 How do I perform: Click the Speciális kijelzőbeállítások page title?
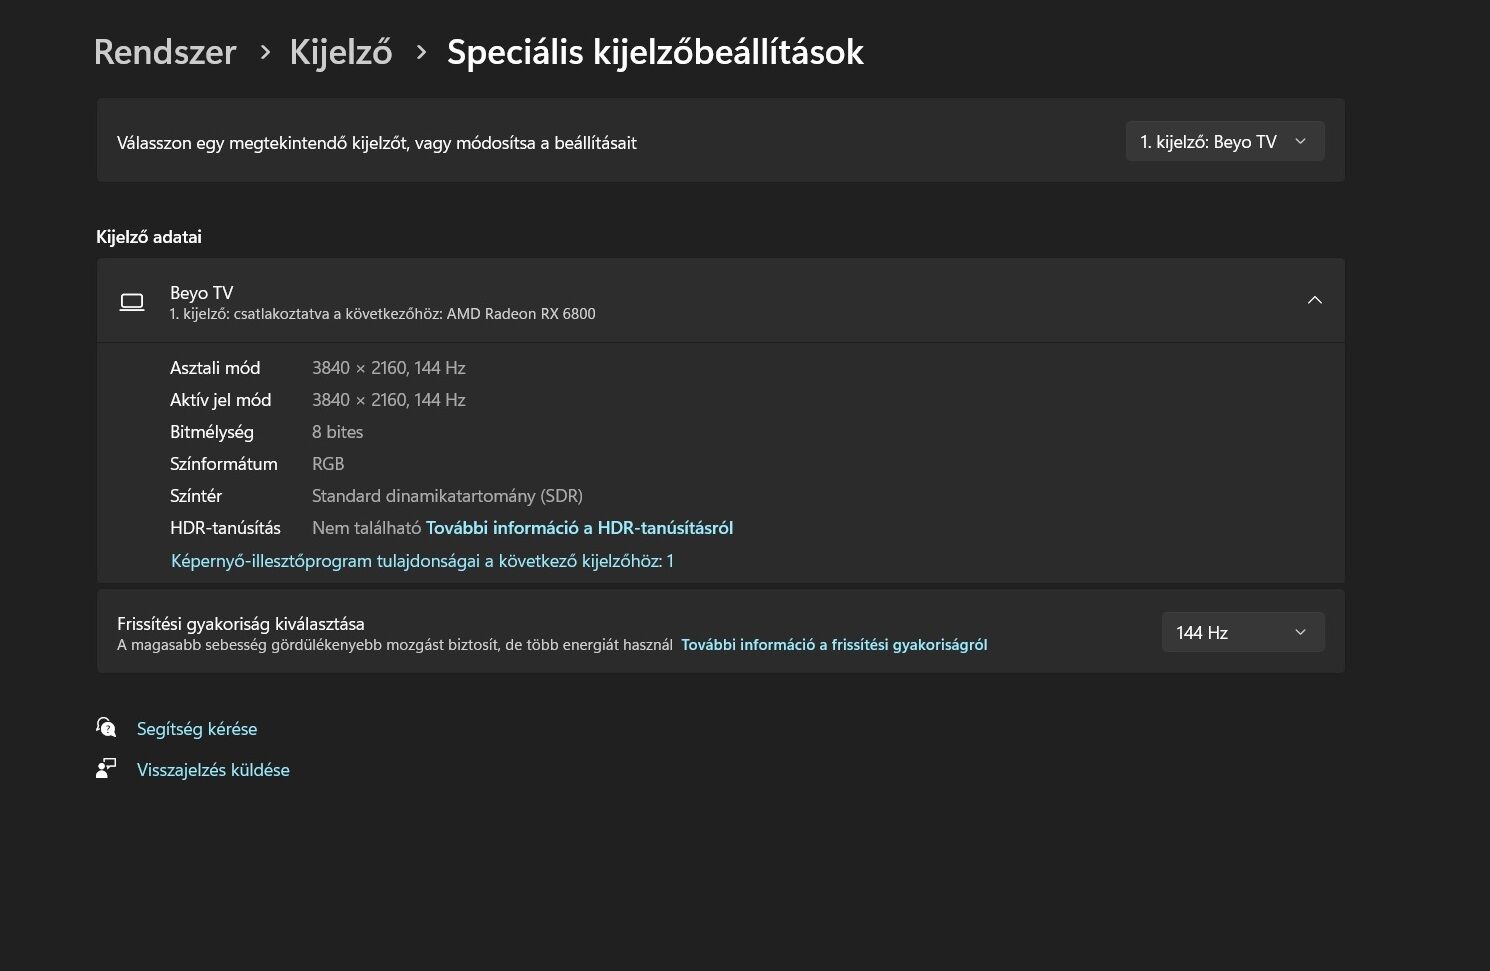(655, 52)
